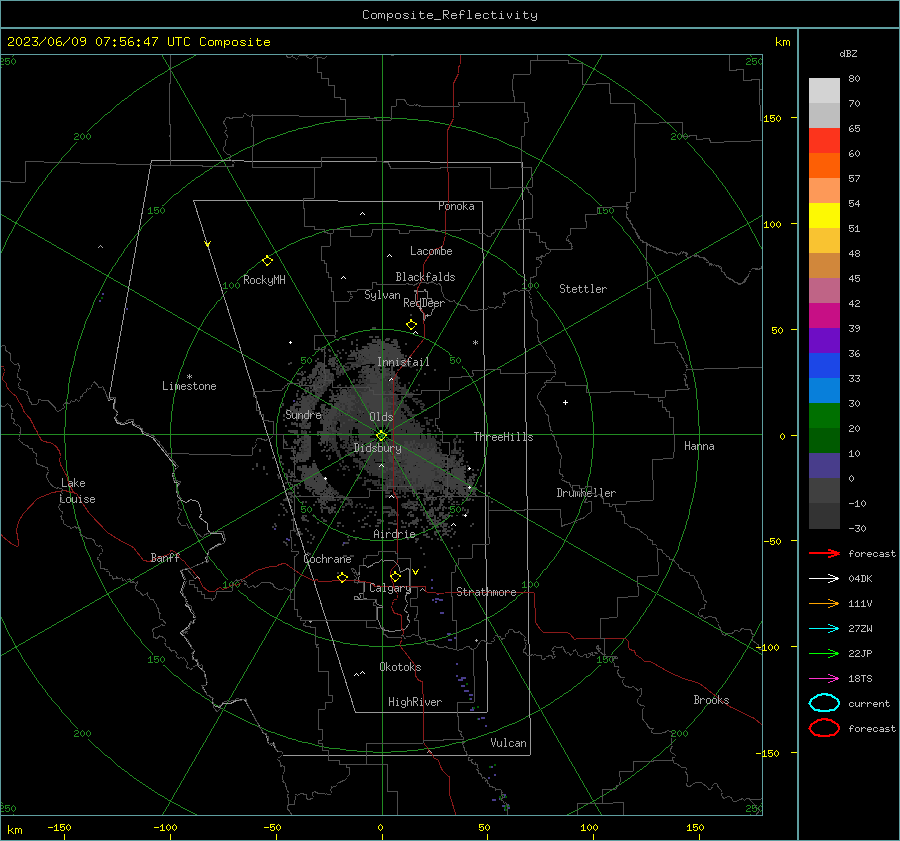The image size is (900, 841).
Task: Click the Lake Louise label
Action: (x=77, y=491)
